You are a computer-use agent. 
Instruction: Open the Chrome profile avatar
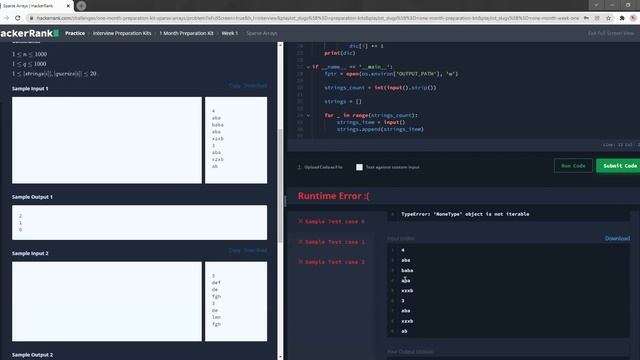click(633, 18)
